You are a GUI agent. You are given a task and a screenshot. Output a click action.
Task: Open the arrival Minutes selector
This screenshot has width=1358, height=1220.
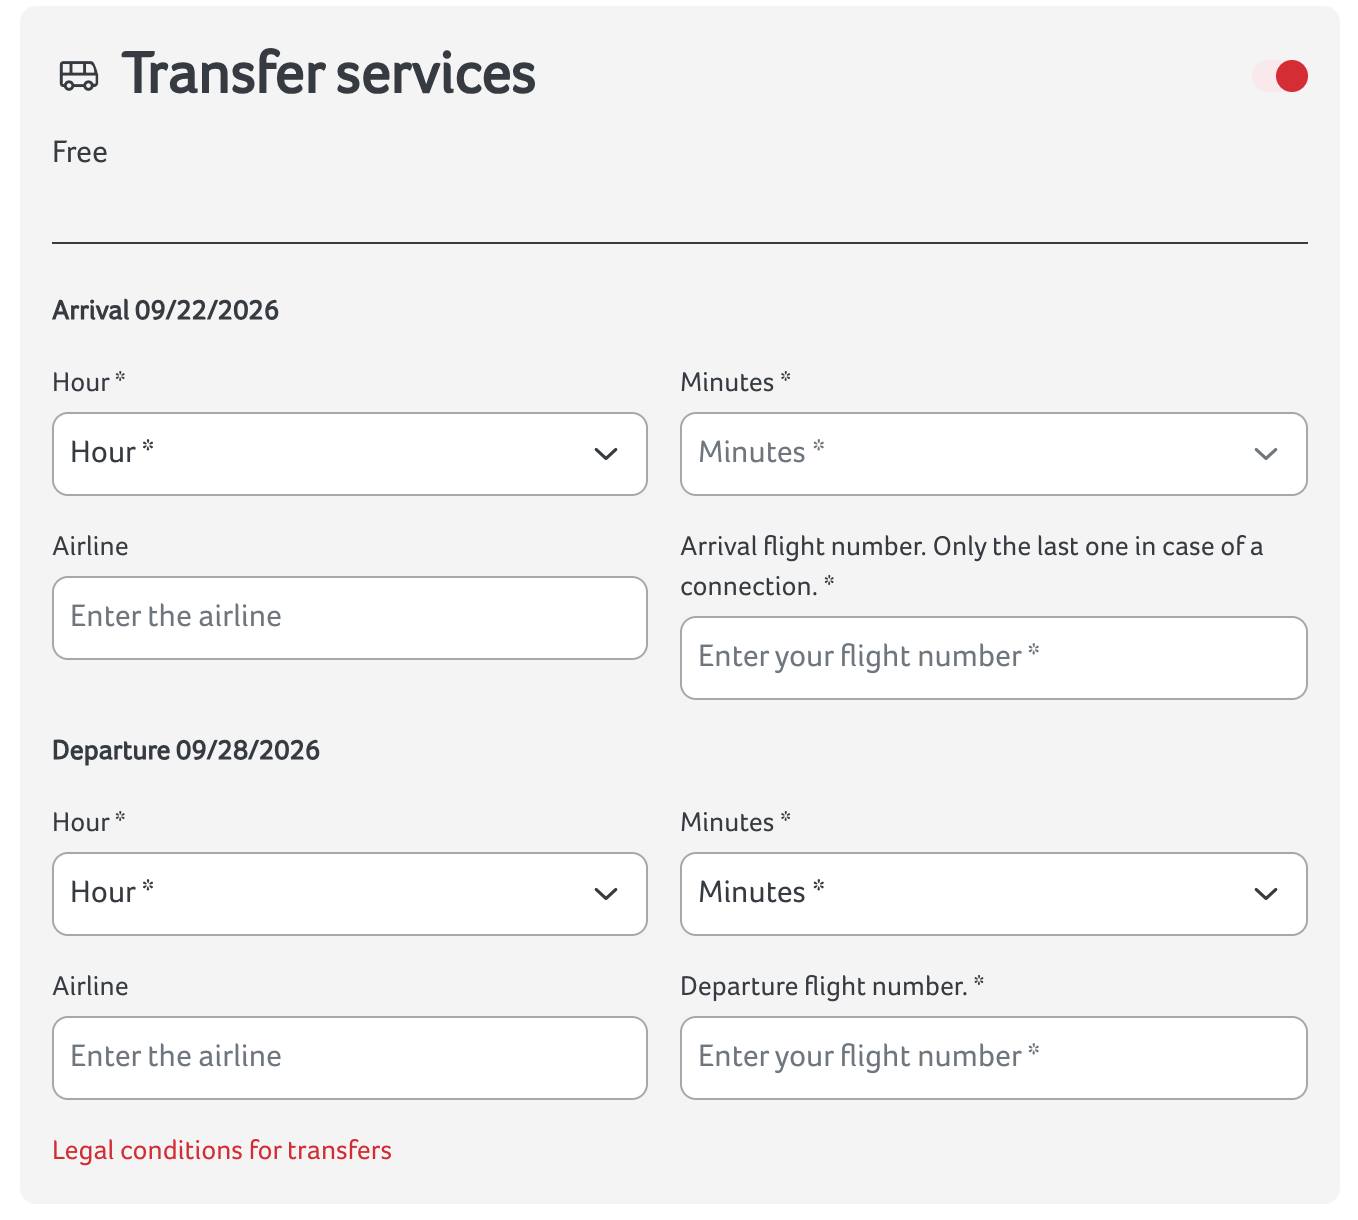(993, 454)
